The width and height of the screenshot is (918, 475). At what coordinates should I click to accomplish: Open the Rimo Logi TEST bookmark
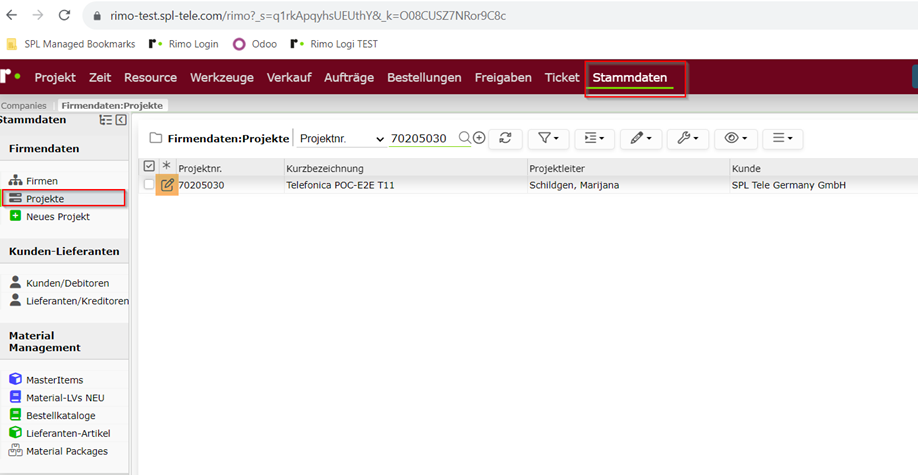(x=334, y=44)
